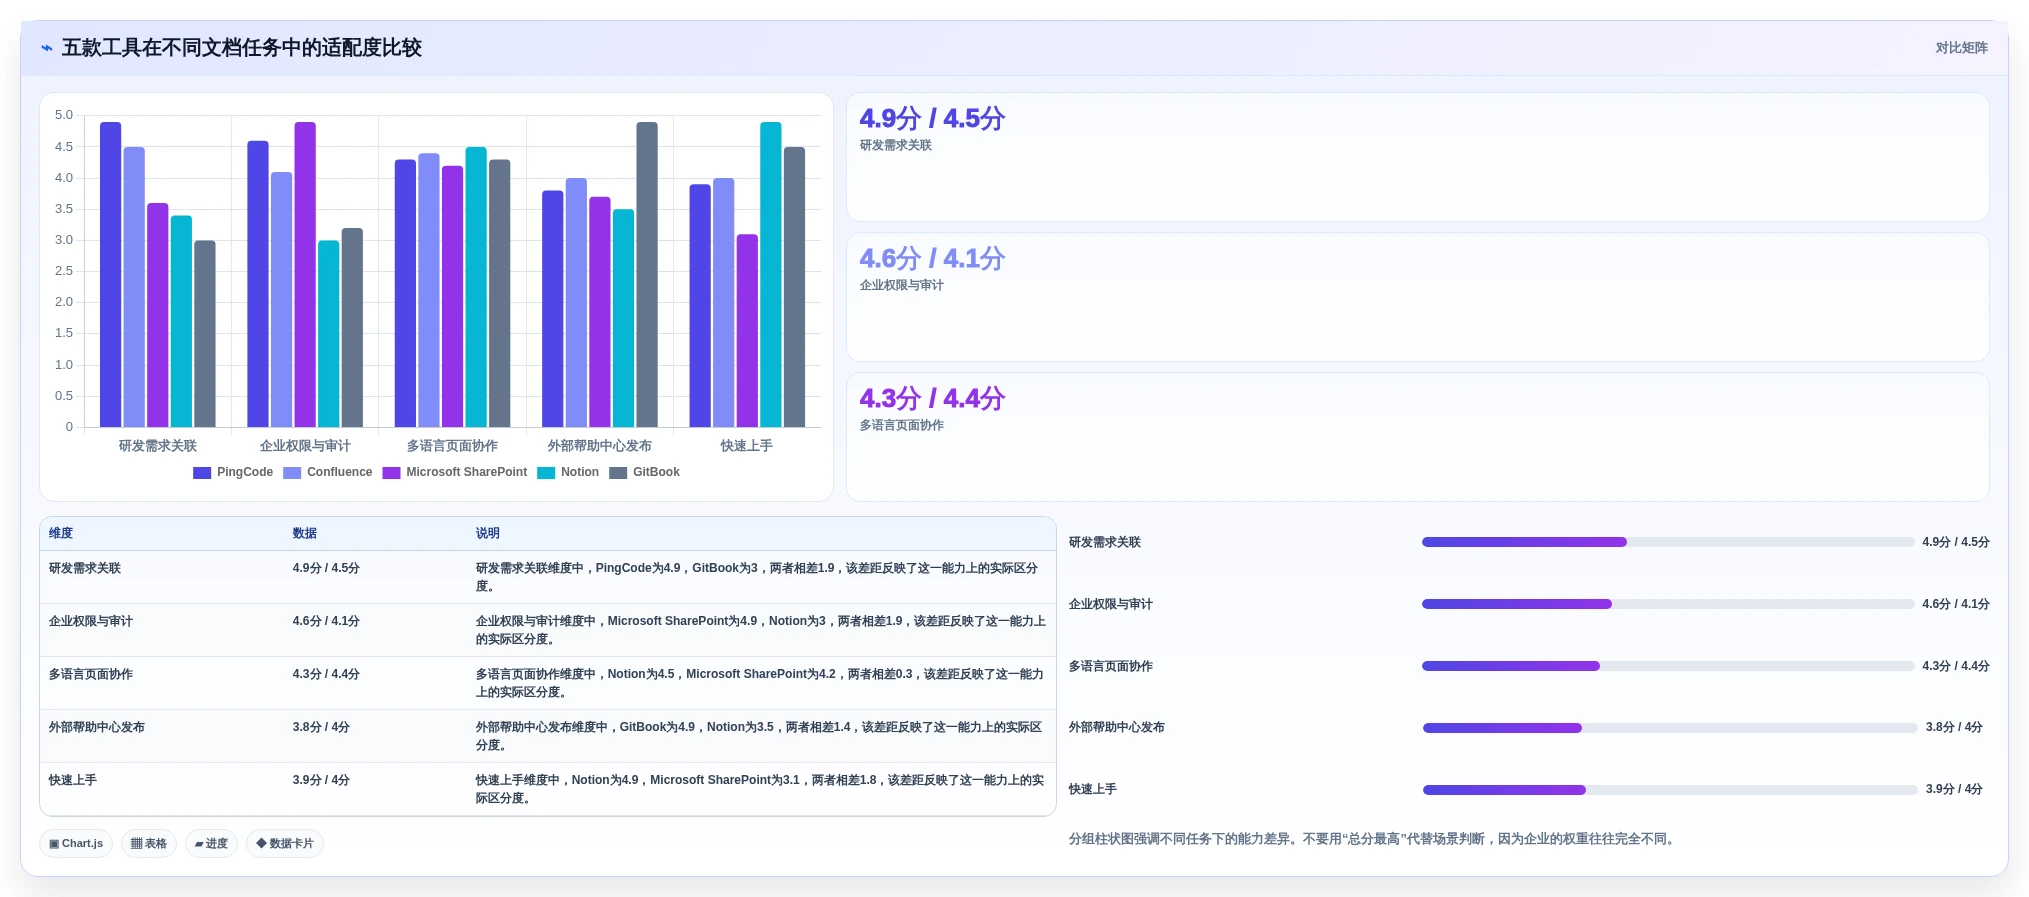
Task: Toggle the PingCode legend swatch
Action: (x=202, y=473)
